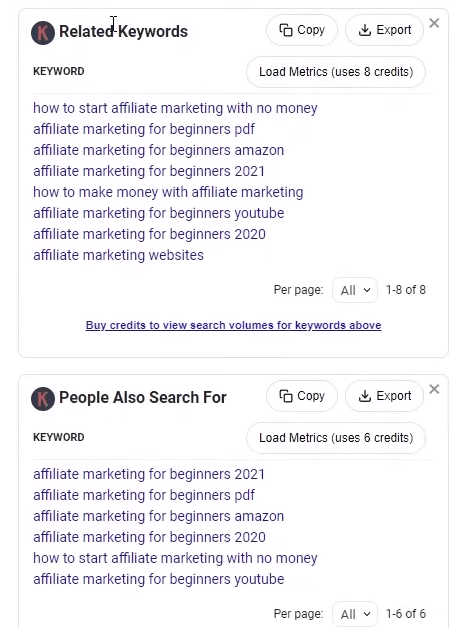Open 'affiliate marketing for beginners youtube' in People Also Search For

tap(158, 579)
